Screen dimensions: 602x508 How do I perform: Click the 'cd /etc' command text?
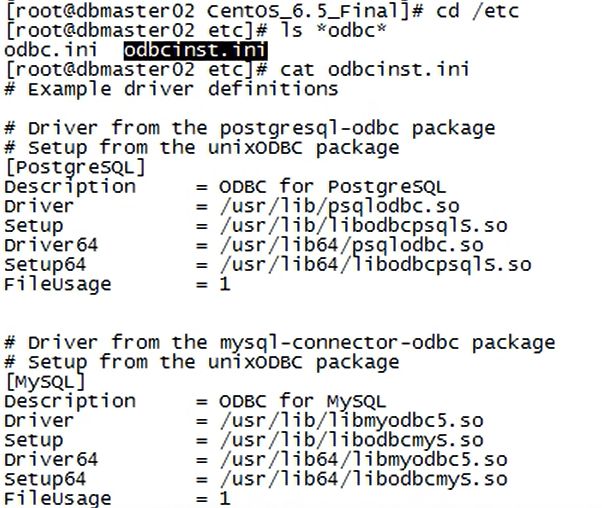[478, 11]
